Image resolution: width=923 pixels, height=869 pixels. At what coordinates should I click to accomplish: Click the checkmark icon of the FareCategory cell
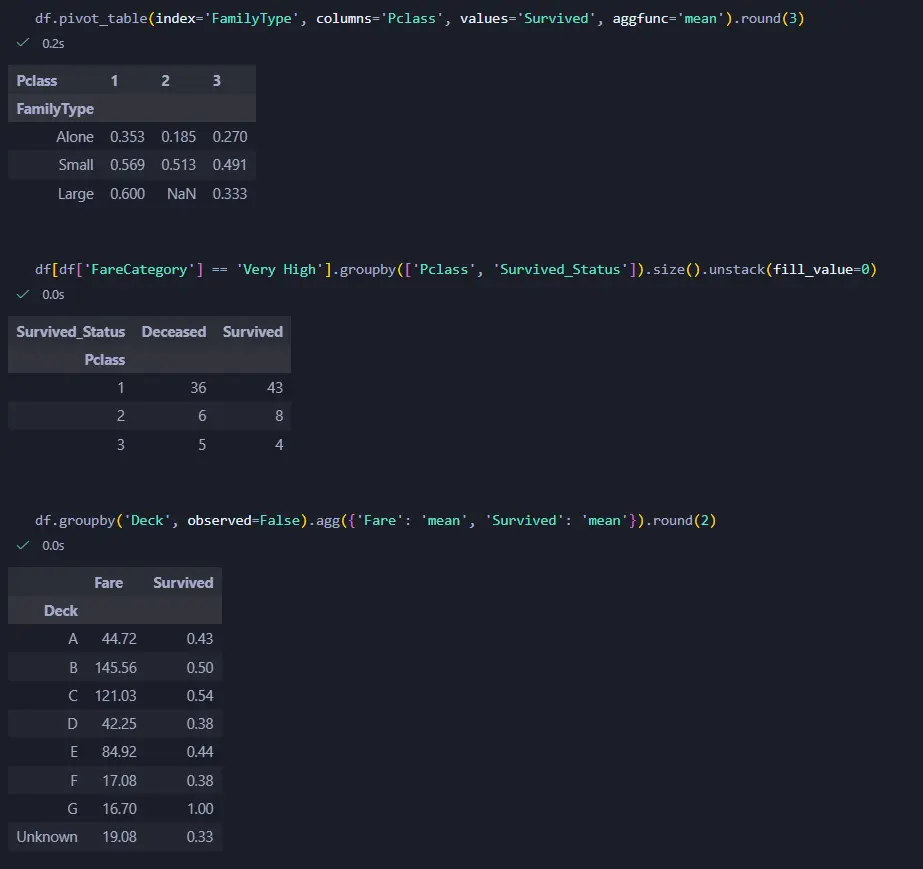click(x=23, y=294)
